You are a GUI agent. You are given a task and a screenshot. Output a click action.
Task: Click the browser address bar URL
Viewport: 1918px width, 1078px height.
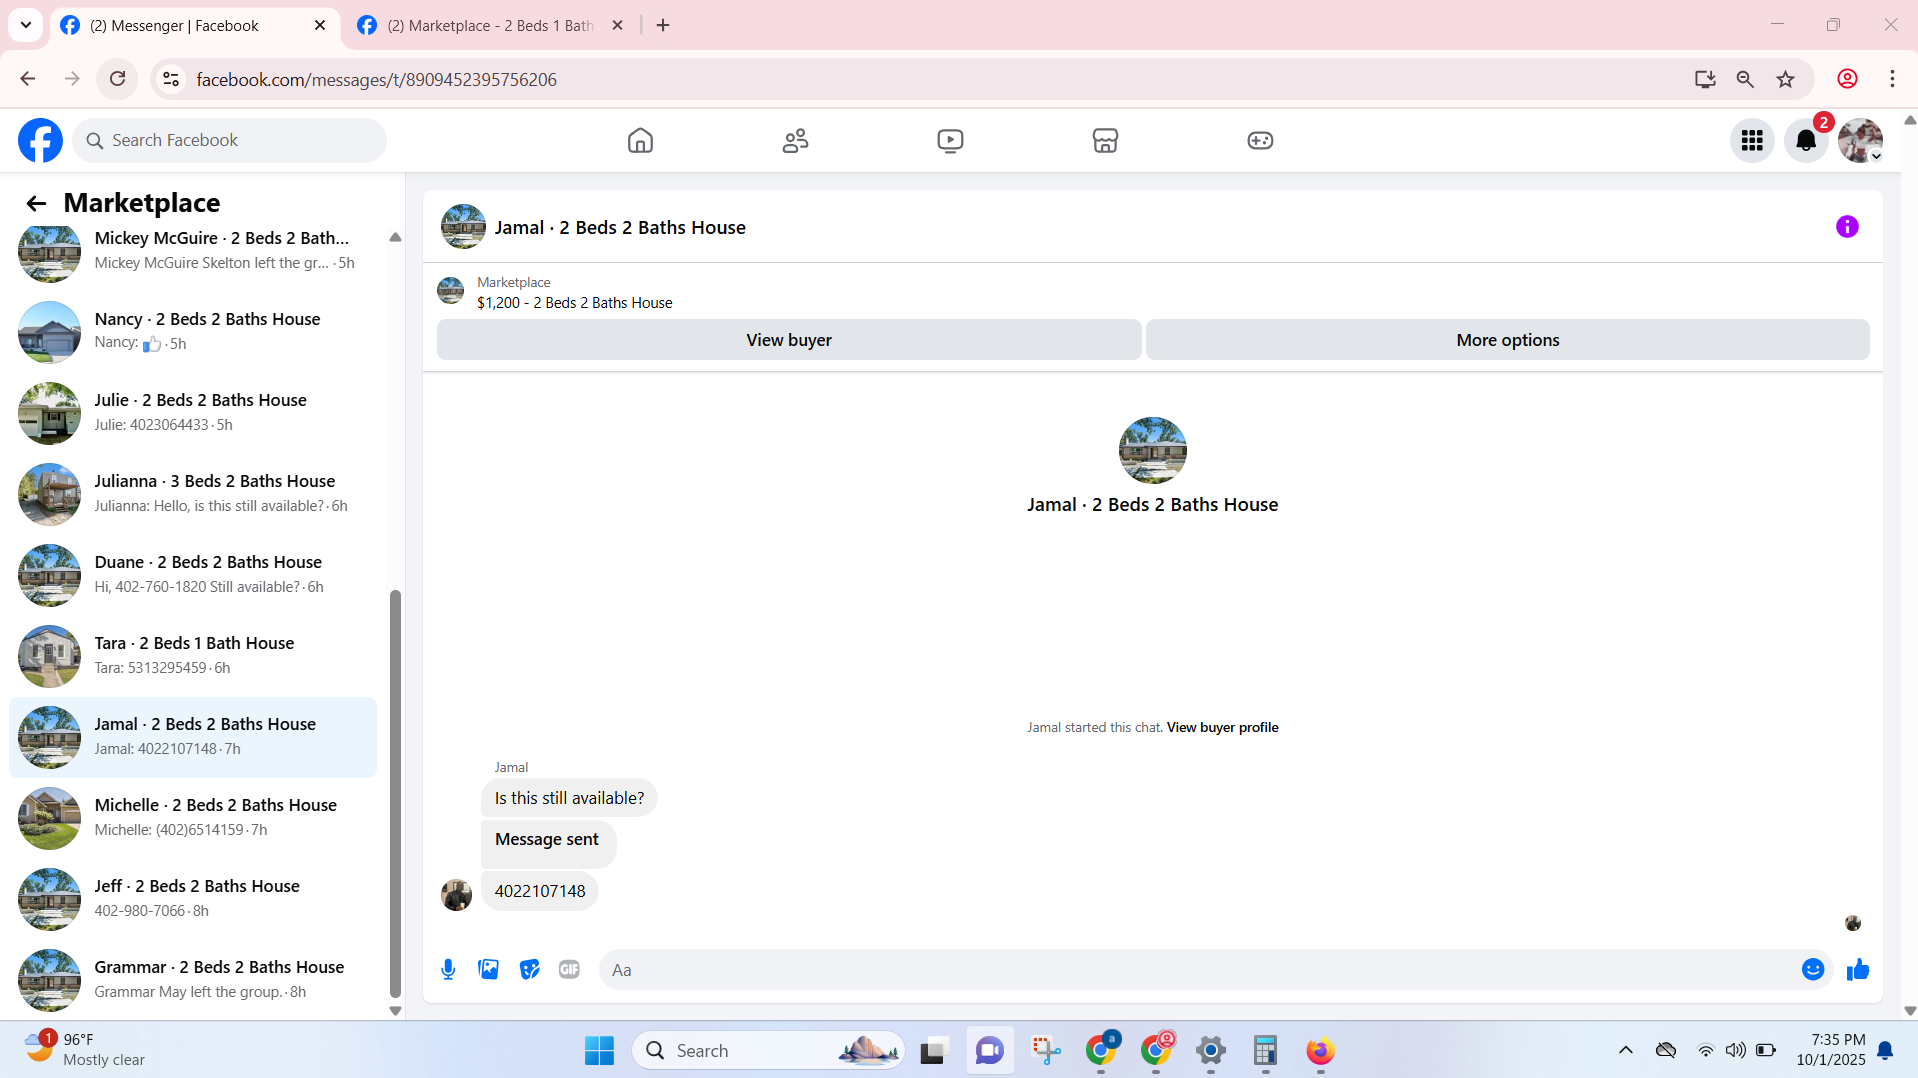(376, 80)
